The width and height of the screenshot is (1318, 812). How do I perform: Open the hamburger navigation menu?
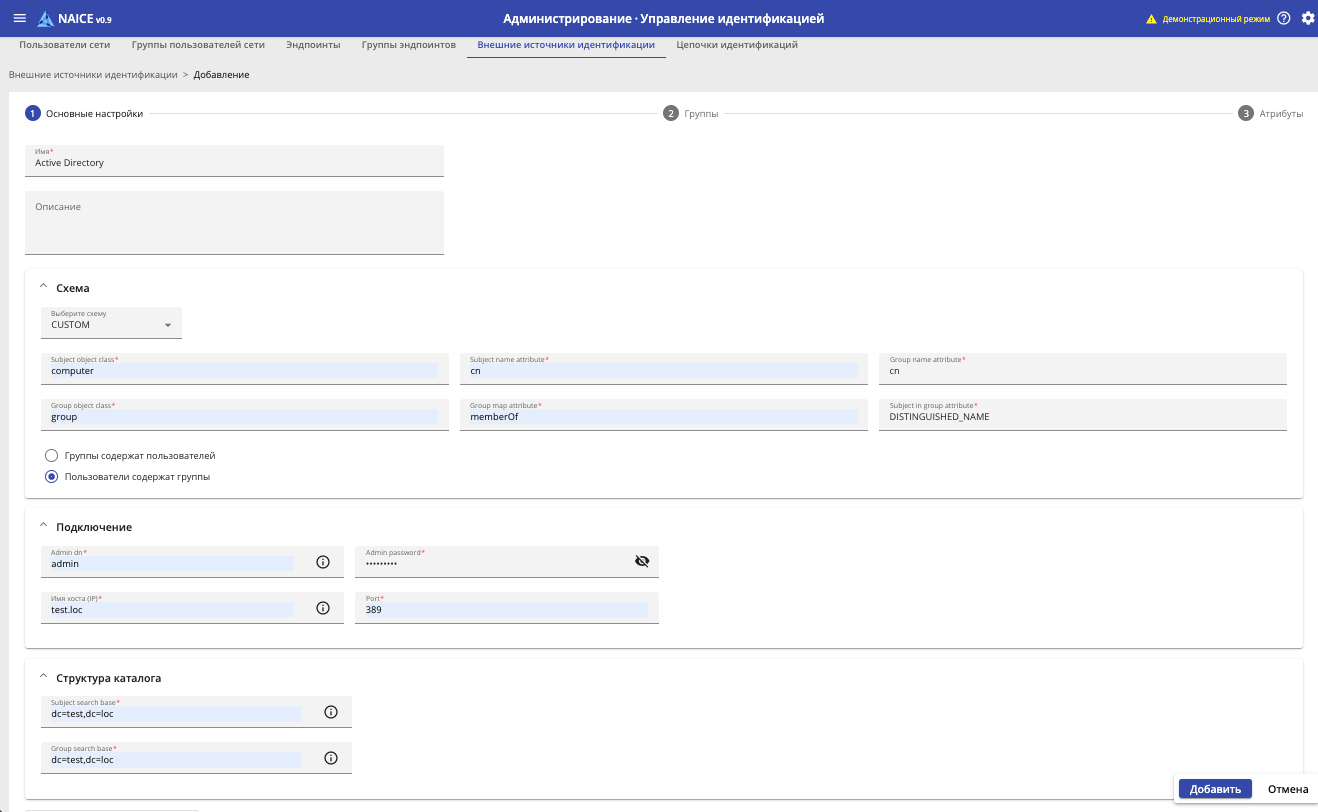[19, 19]
